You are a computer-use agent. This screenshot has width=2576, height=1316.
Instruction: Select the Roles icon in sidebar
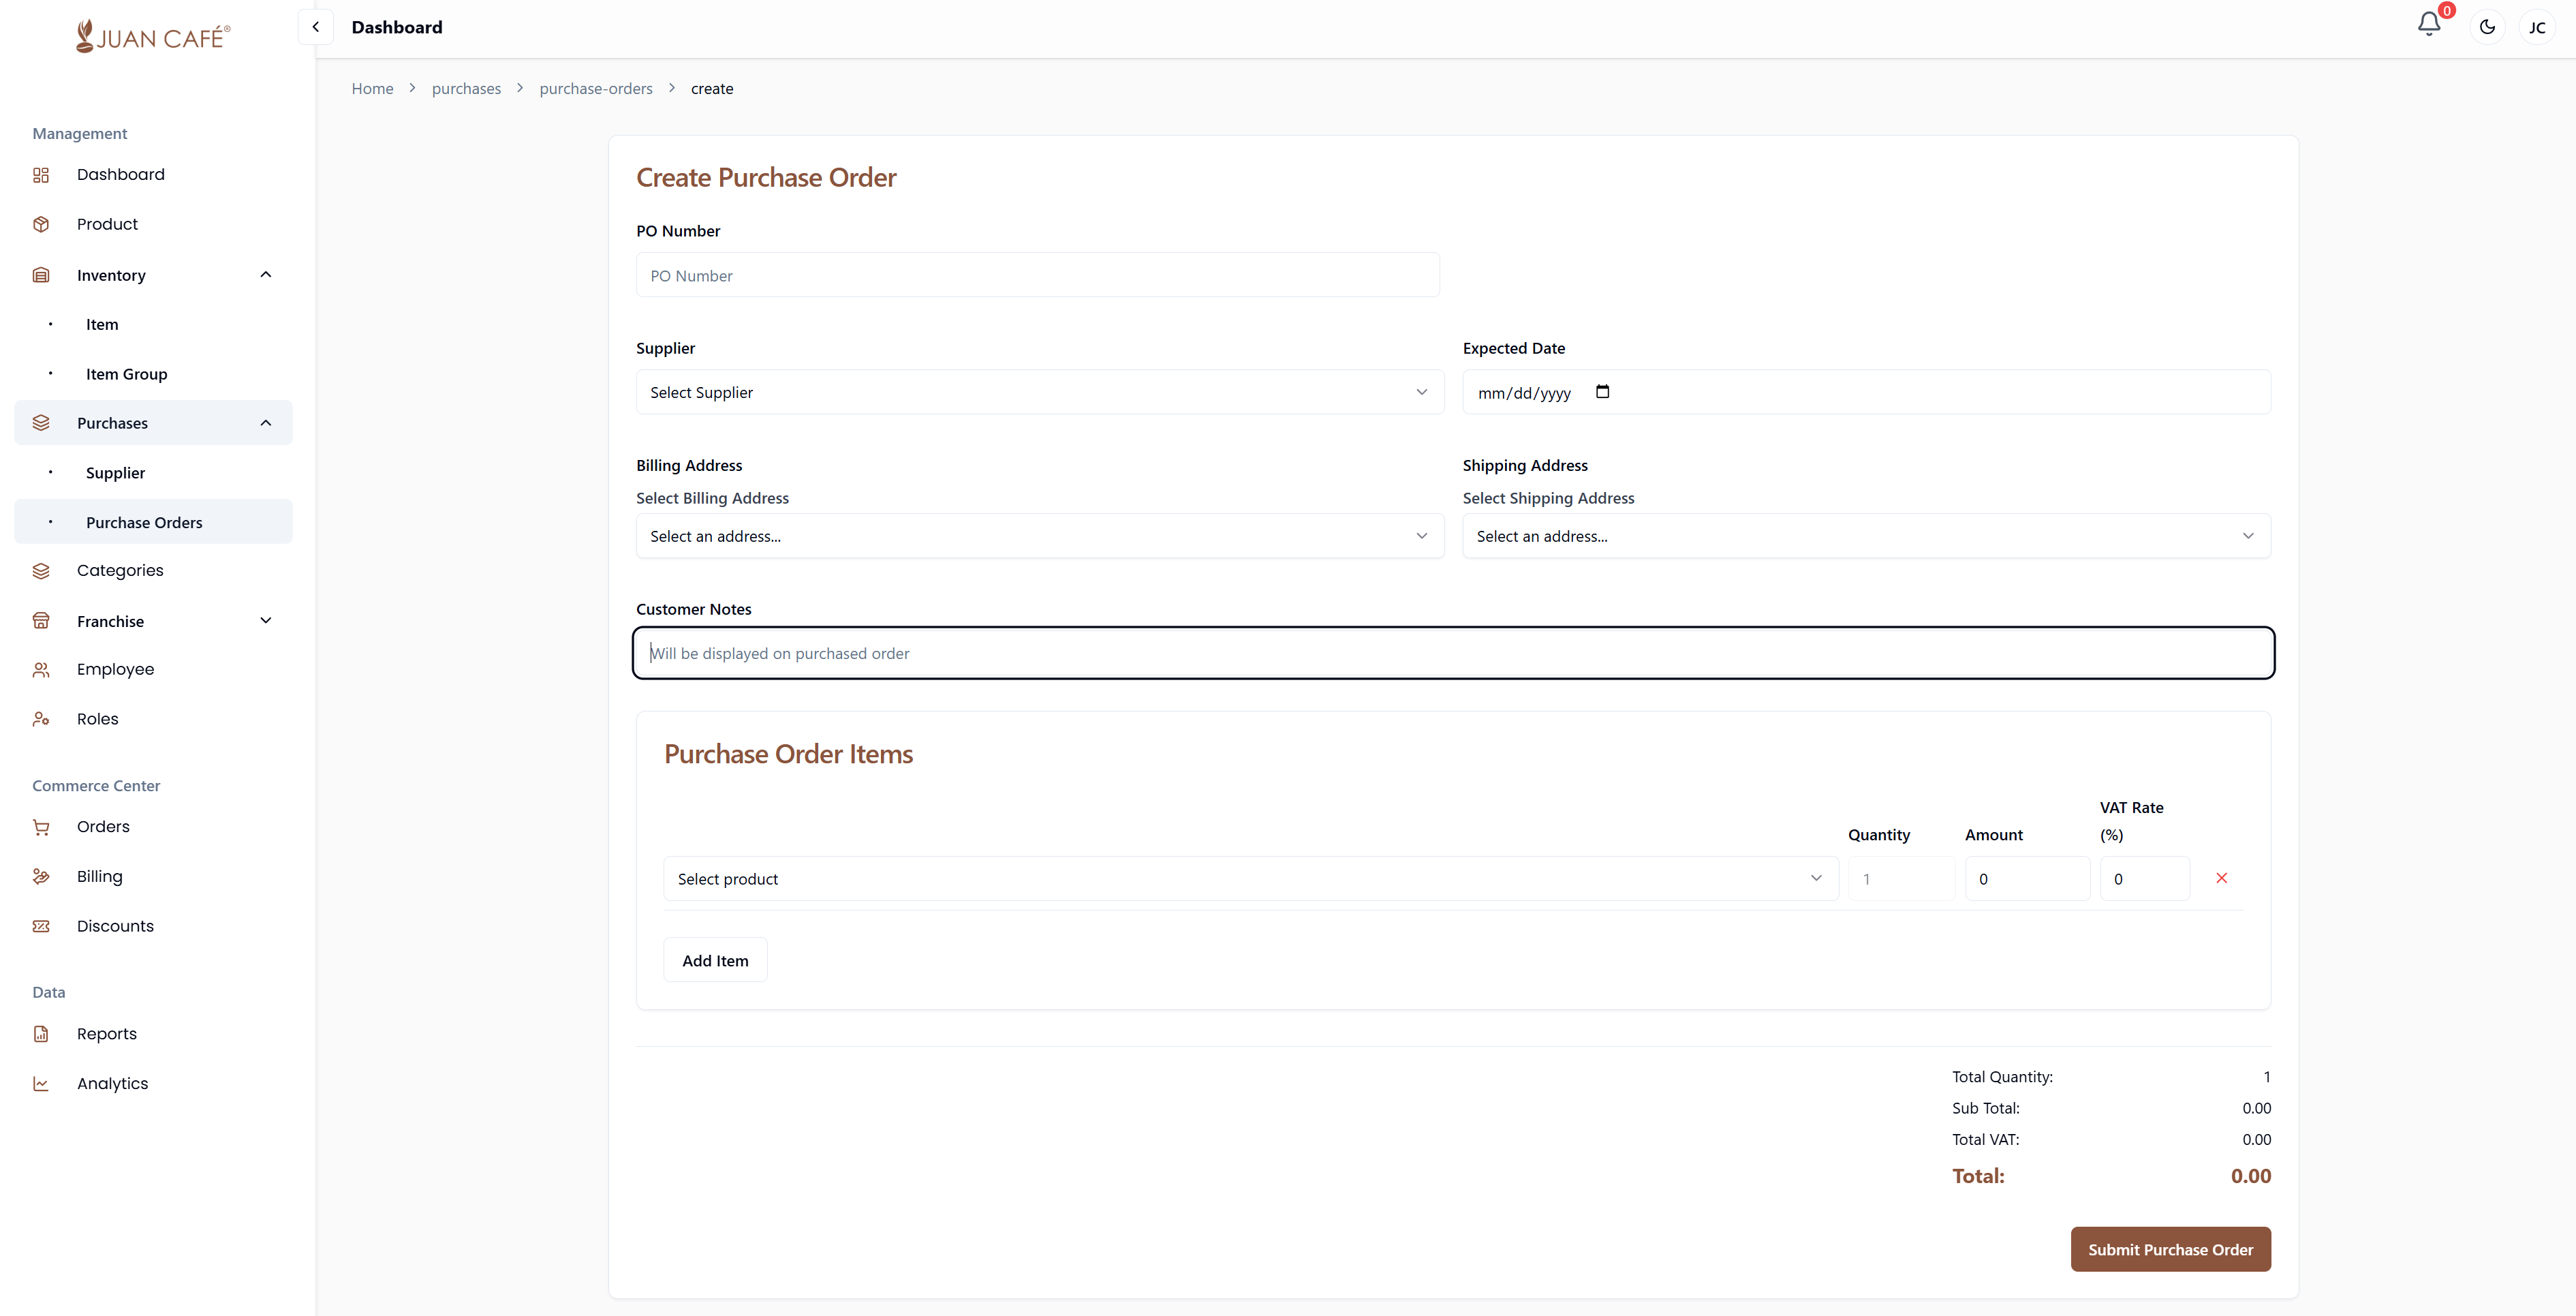pos(41,718)
